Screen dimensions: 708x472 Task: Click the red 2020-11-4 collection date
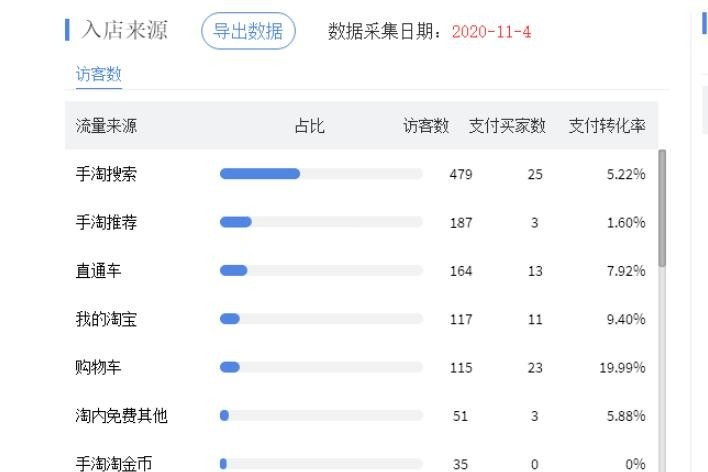pyautogui.click(x=491, y=32)
